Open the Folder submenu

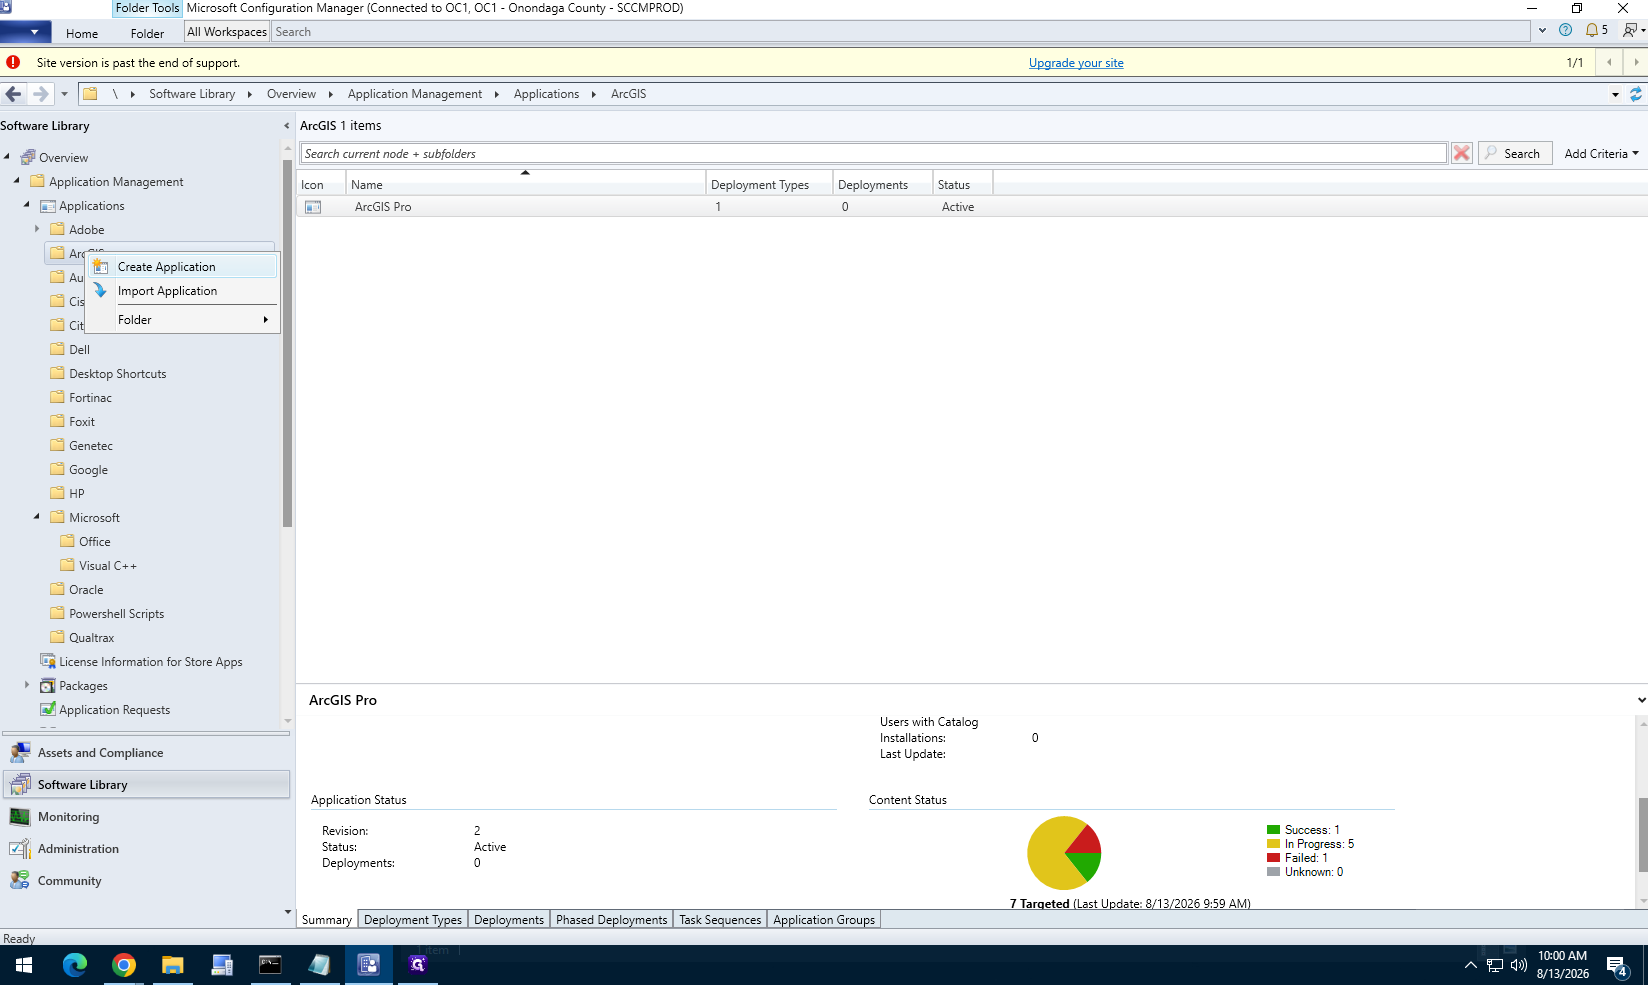pyautogui.click(x=182, y=320)
